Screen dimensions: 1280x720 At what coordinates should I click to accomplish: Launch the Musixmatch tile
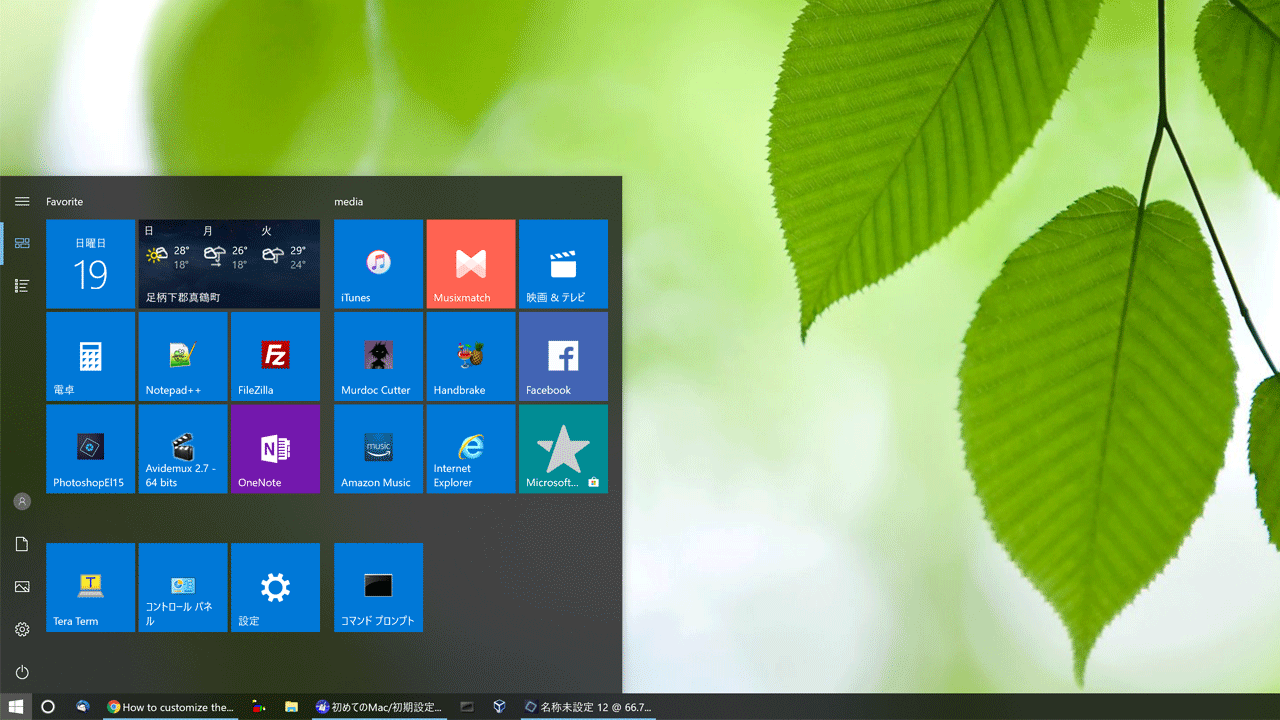click(x=471, y=264)
